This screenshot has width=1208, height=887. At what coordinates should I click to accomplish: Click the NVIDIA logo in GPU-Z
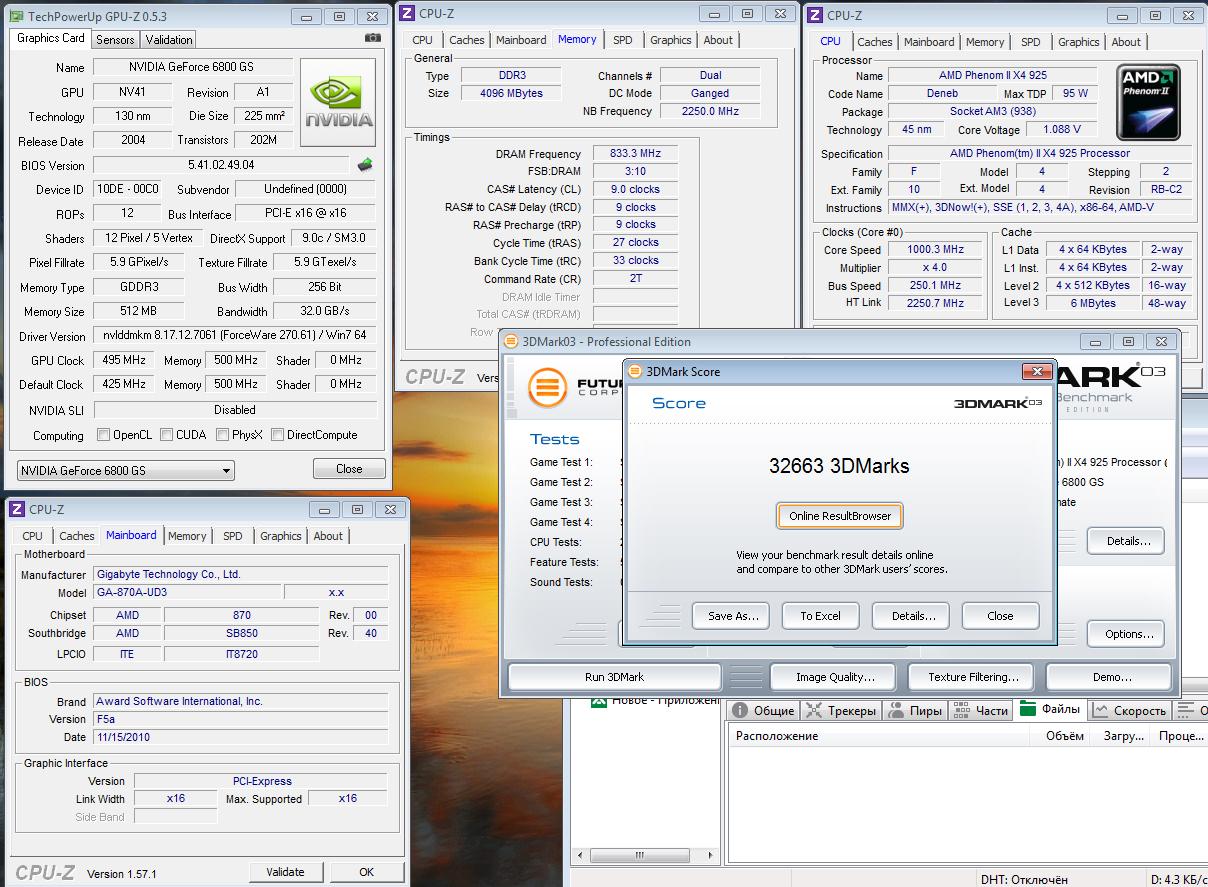coord(338,103)
